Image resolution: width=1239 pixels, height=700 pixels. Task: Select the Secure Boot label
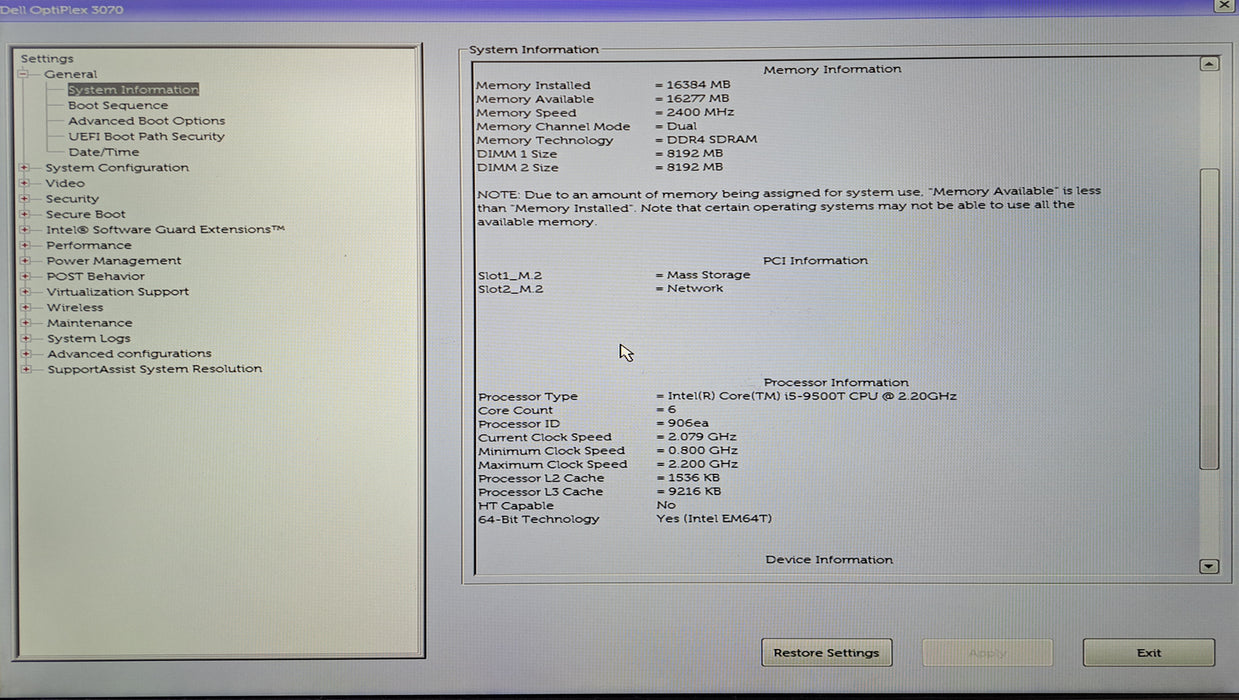point(86,214)
